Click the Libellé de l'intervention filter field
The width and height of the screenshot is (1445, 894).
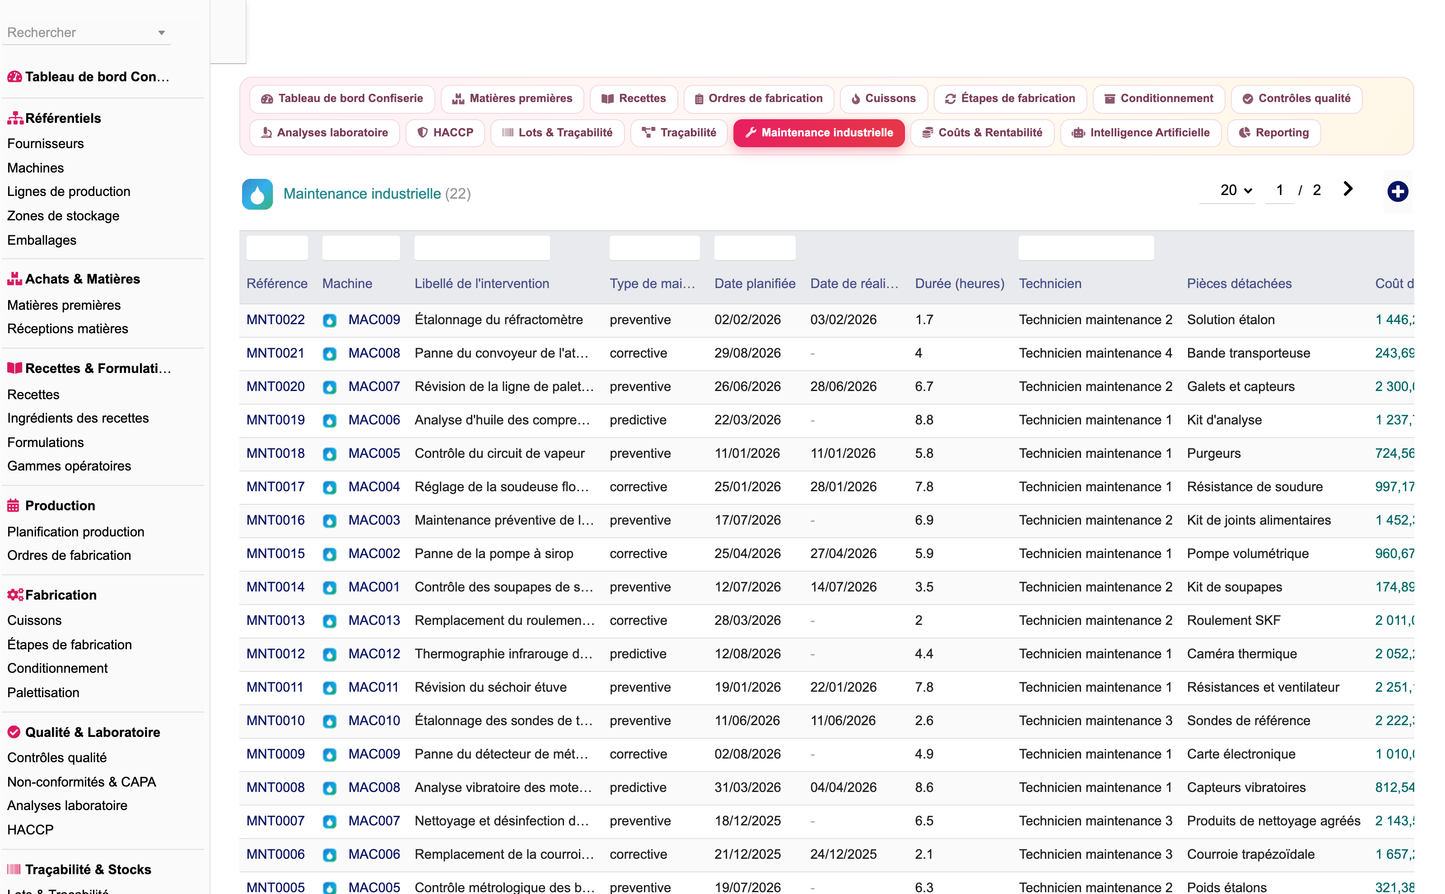pos(482,248)
